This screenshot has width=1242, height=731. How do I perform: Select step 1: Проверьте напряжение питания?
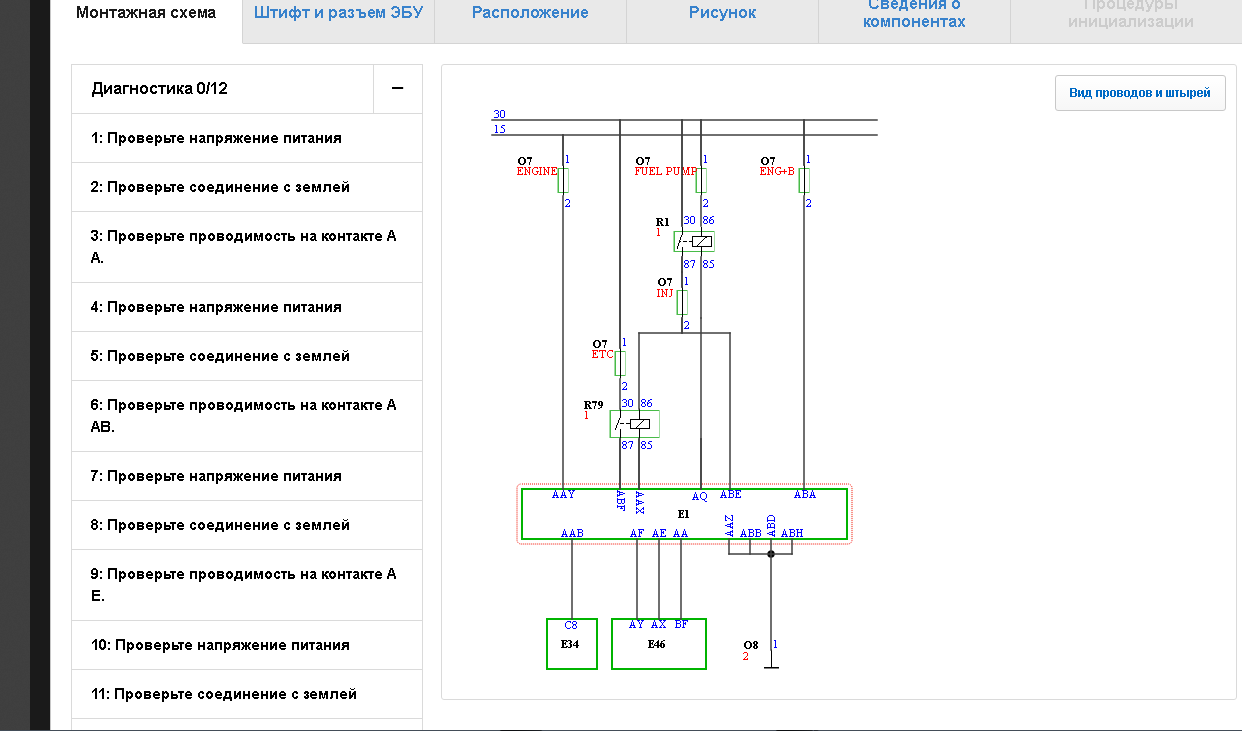click(x=247, y=138)
